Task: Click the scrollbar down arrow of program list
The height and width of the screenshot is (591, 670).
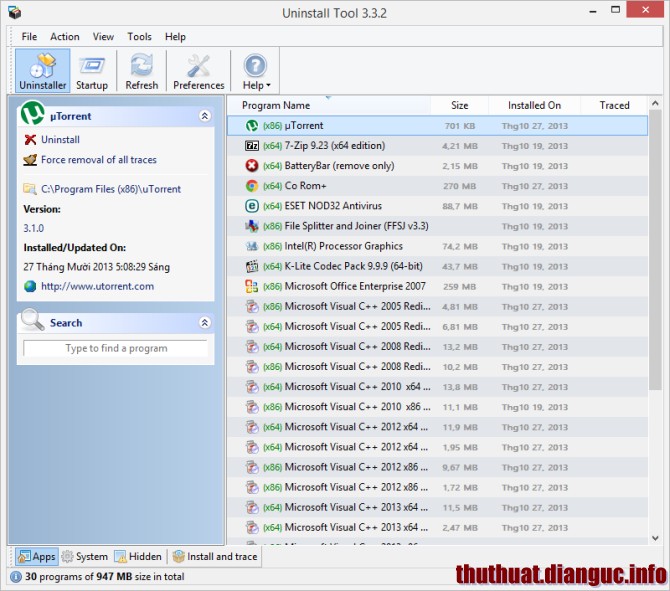Action: pyautogui.click(x=655, y=538)
